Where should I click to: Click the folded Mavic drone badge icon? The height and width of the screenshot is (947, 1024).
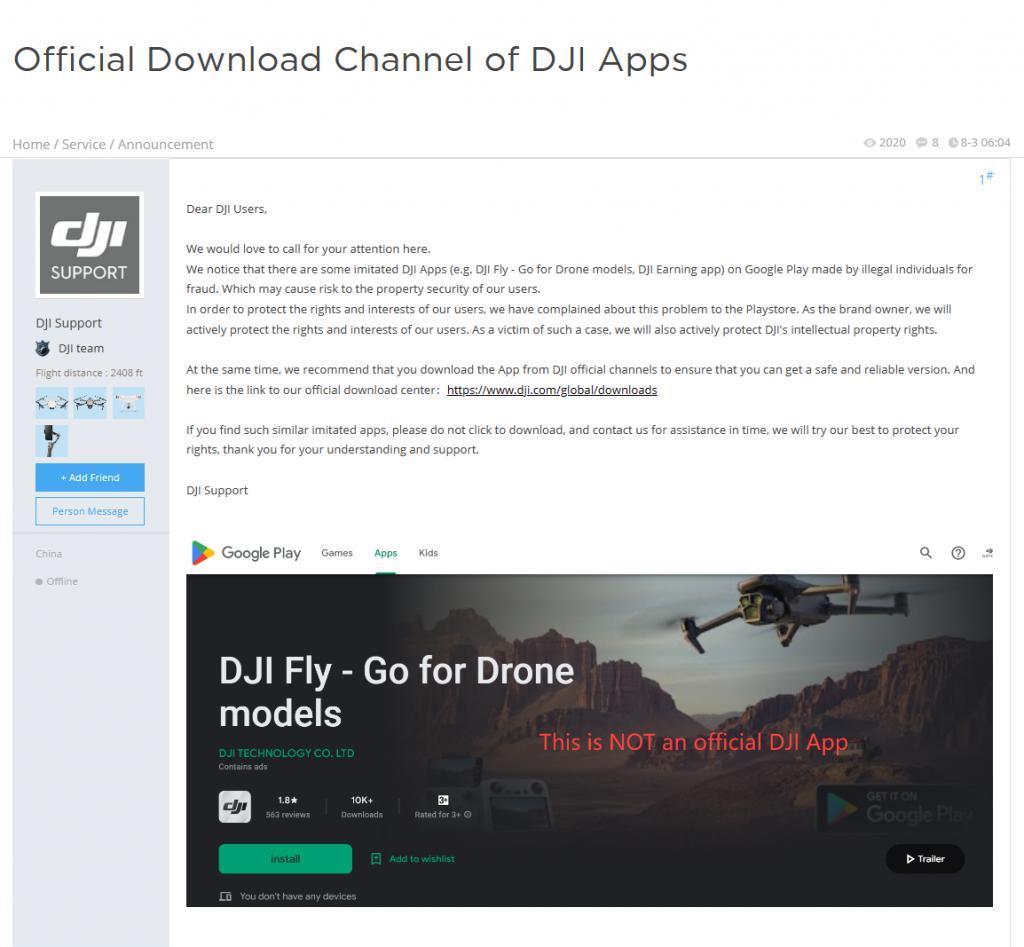coord(89,402)
